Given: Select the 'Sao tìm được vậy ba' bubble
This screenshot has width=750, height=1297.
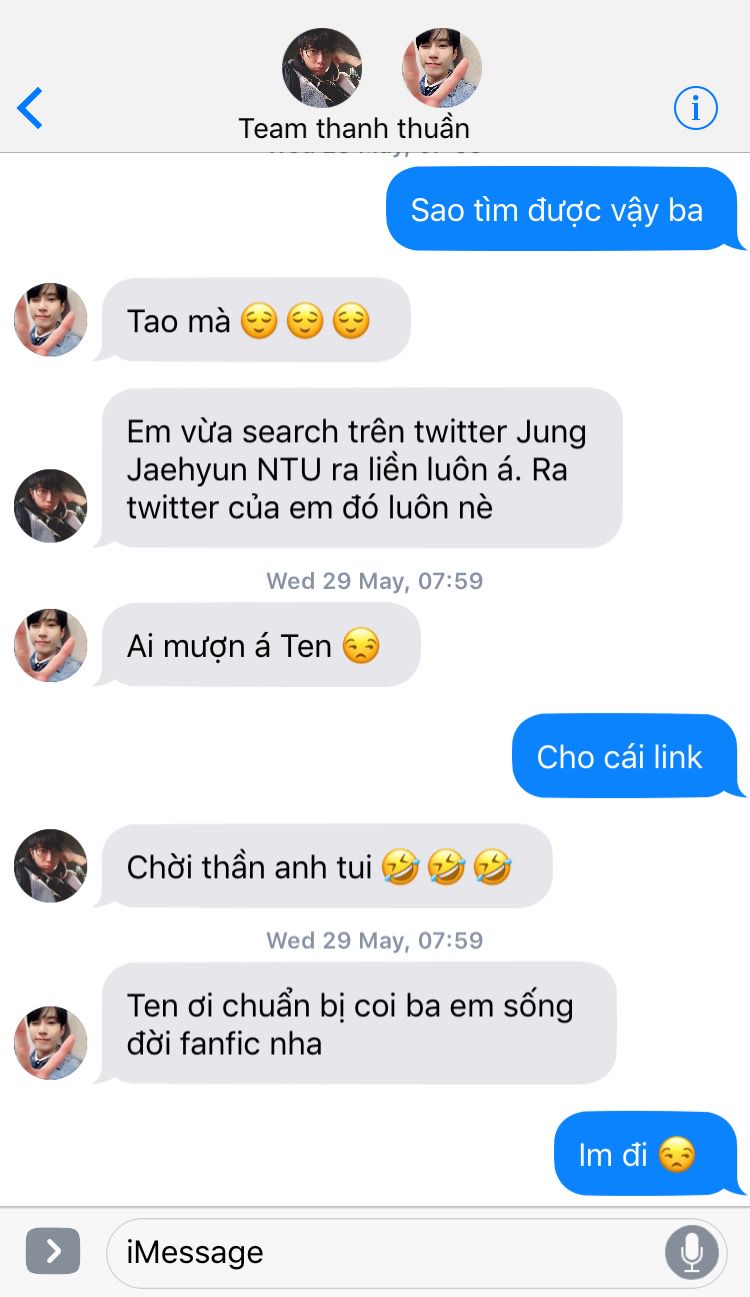Looking at the screenshot, I should click(562, 209).
